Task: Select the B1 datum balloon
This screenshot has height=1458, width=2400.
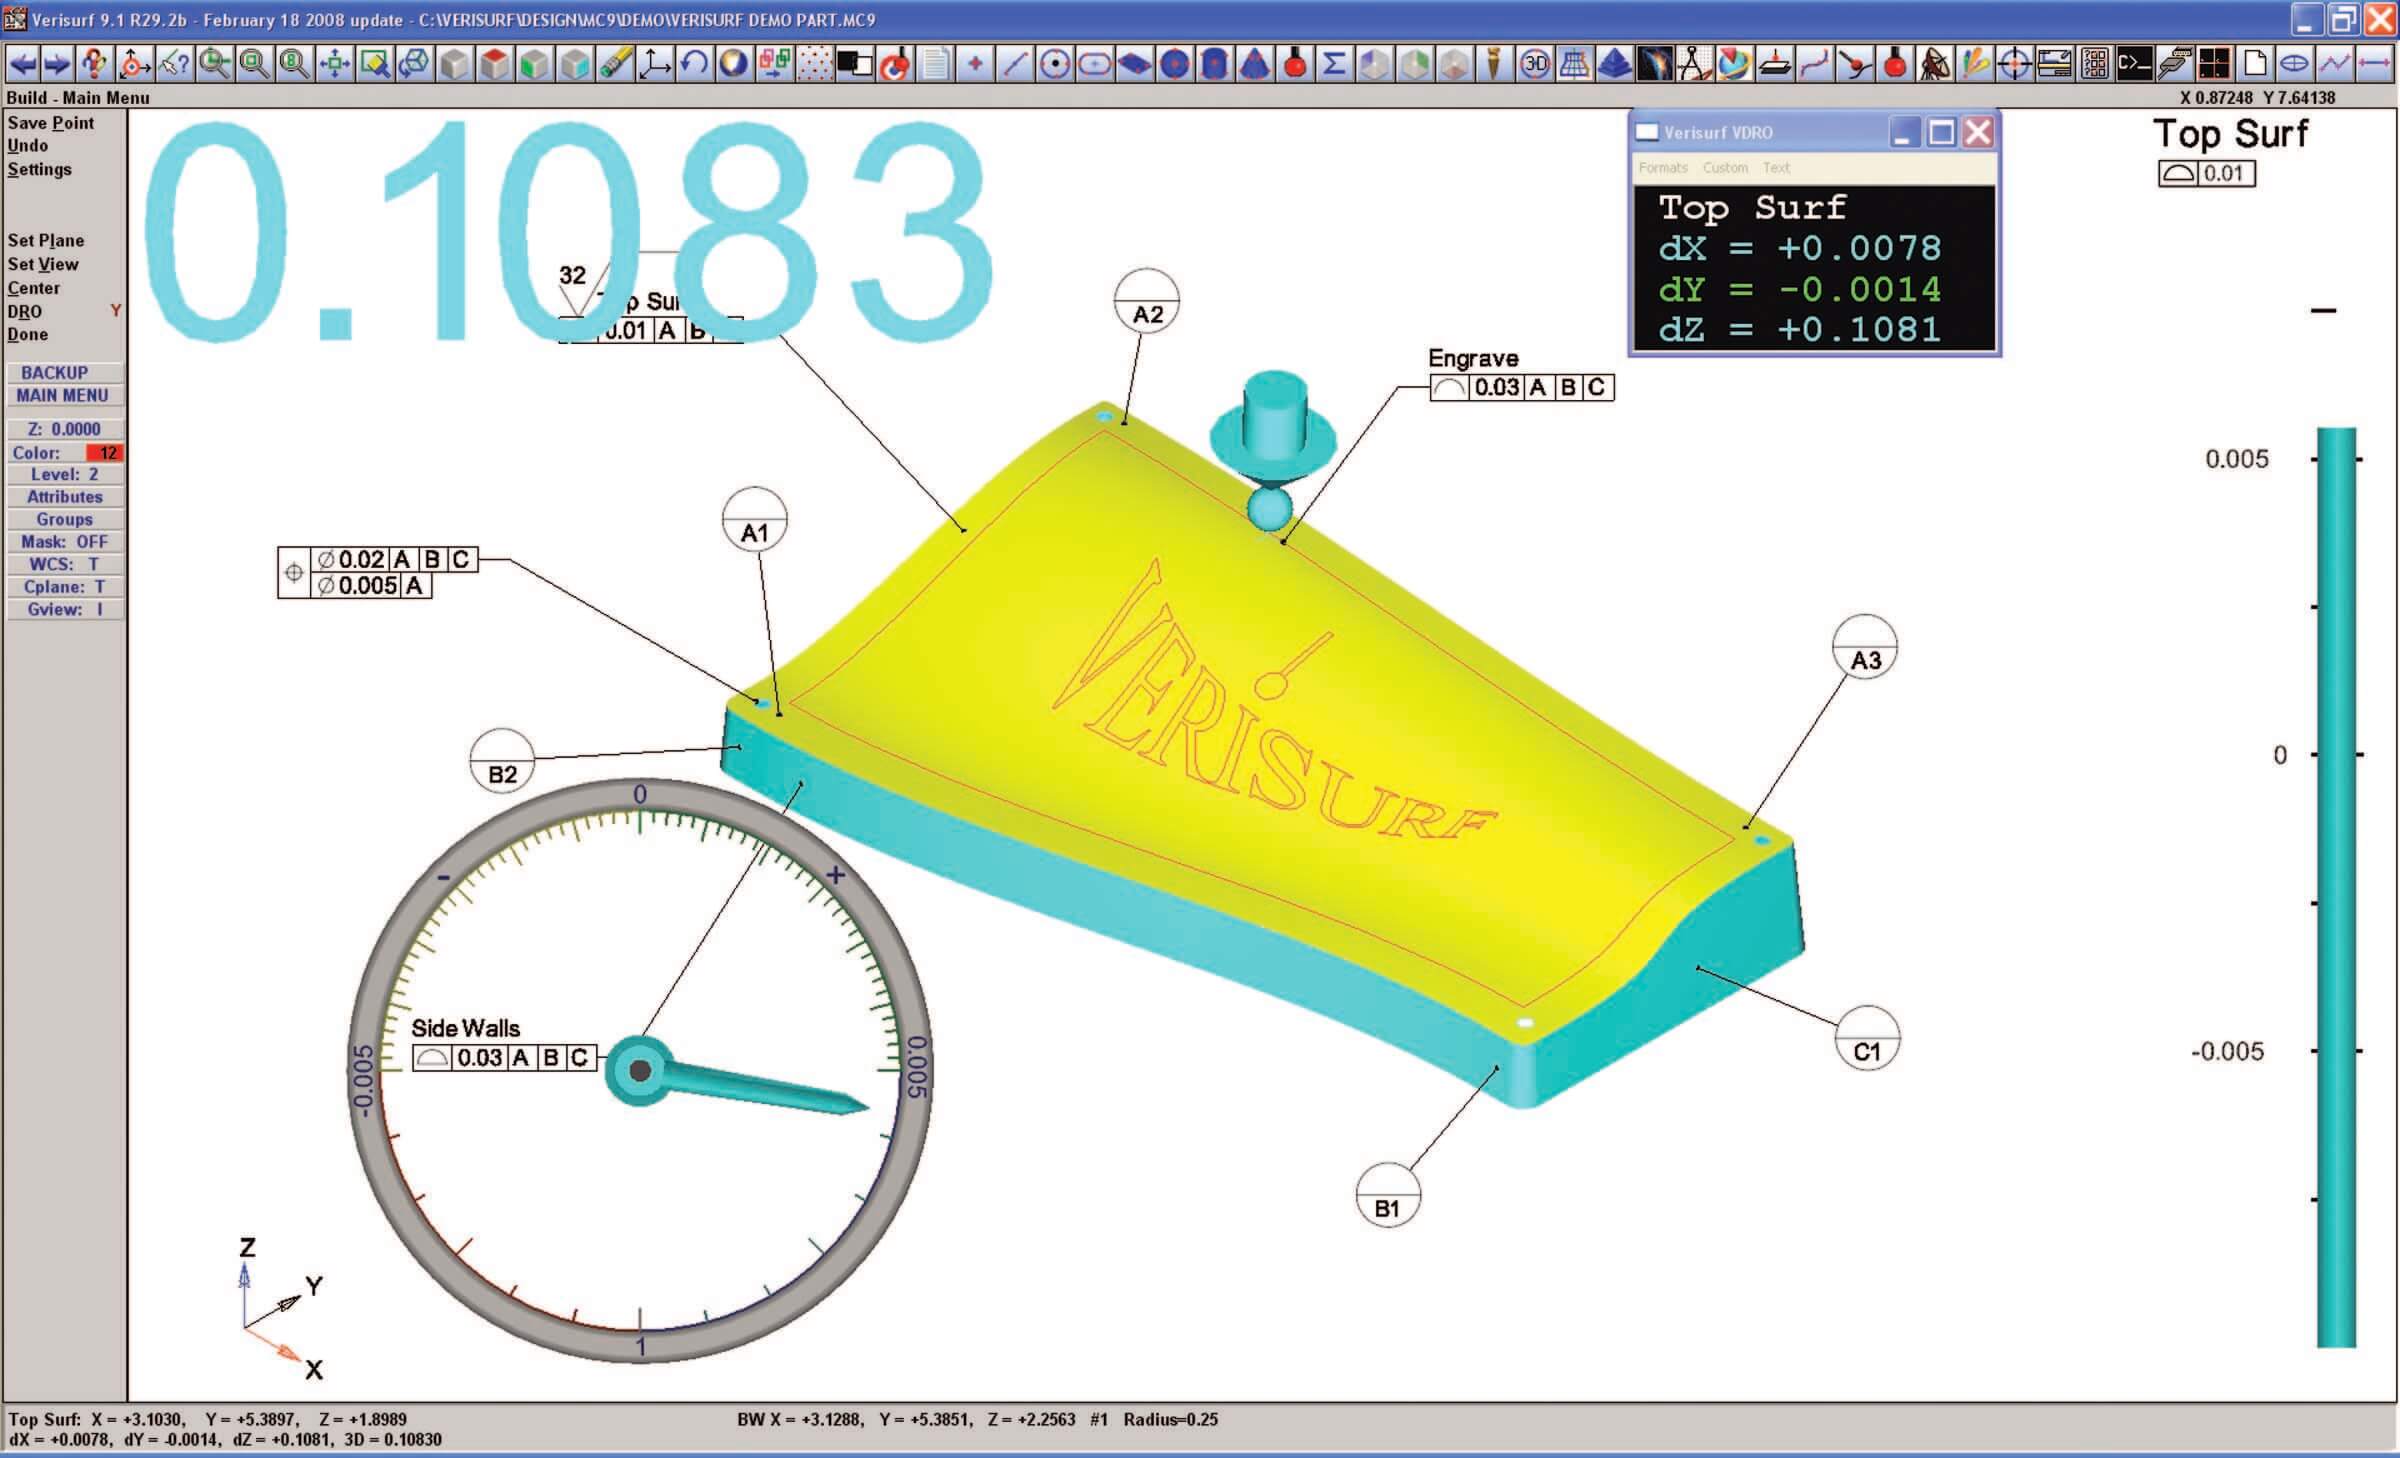Action: click(x=1388, y=1195)
